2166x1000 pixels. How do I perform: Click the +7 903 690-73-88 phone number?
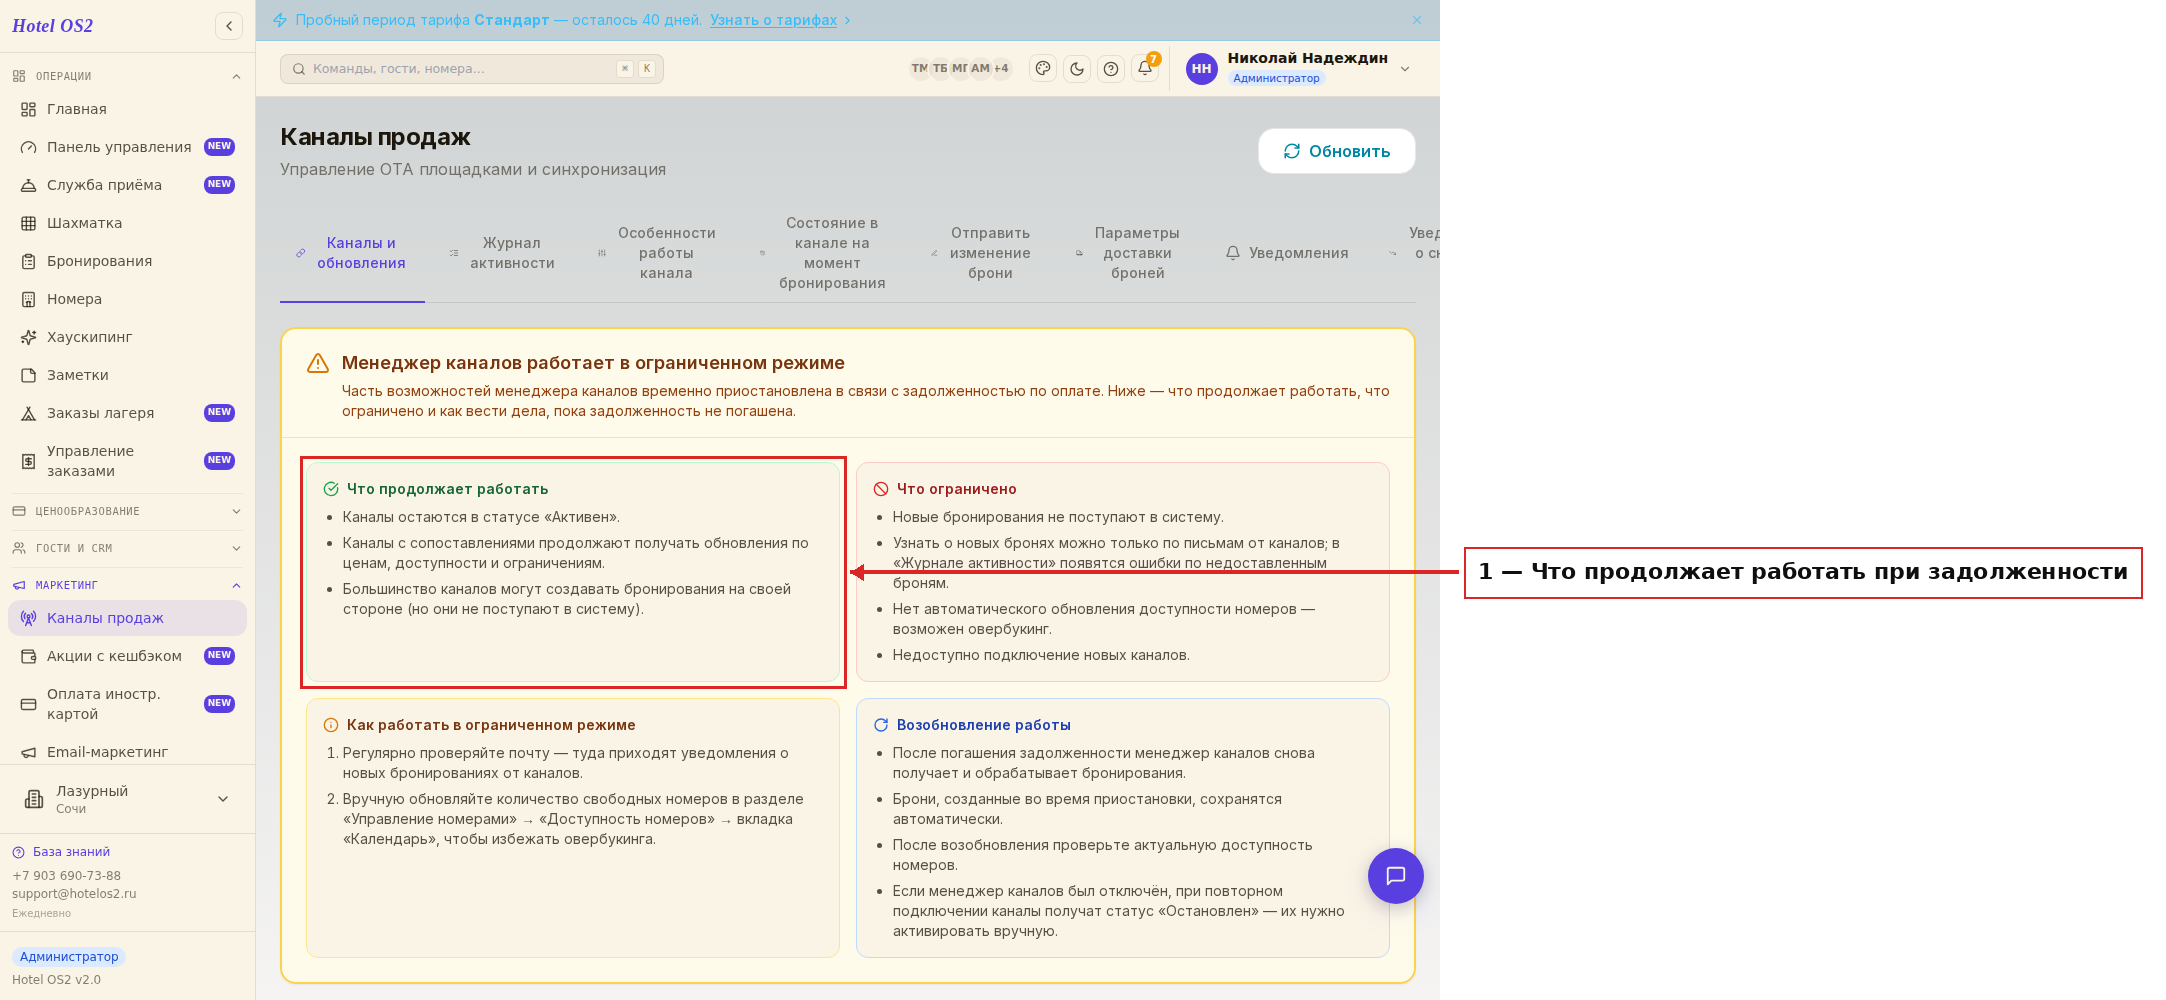pyautogui.click(x=66, y=876)
